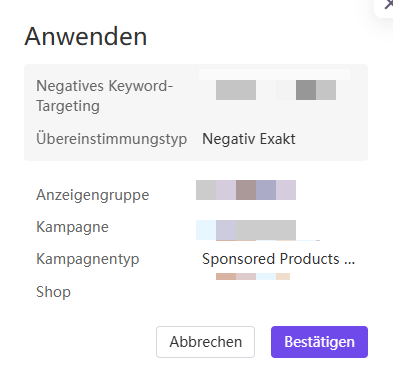Select the Kampagnentyp label
The image size is (393, 380).
[x=87, y=259]
